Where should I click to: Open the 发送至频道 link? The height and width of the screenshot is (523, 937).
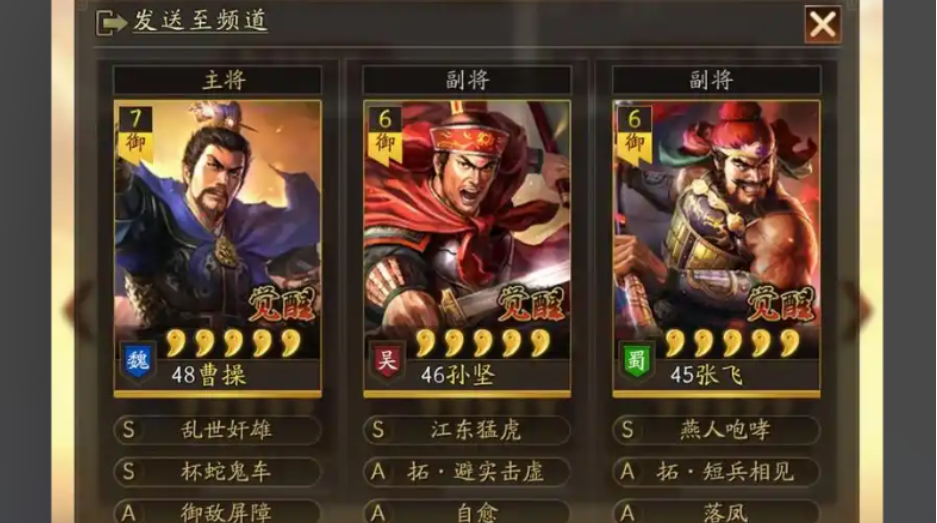click(200, 22)
